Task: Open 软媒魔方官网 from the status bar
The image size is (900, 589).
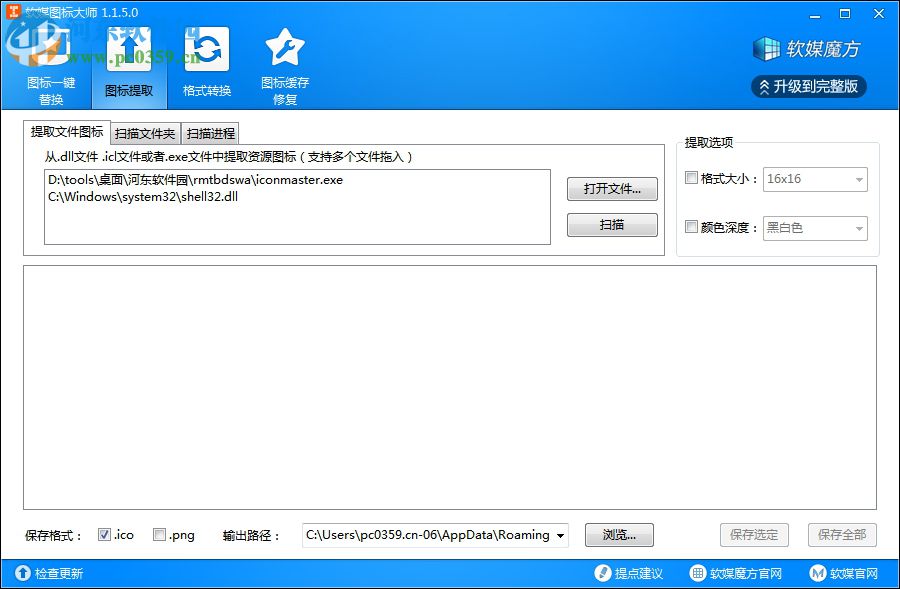Action: pyautogui.click(x=696, y=573)
